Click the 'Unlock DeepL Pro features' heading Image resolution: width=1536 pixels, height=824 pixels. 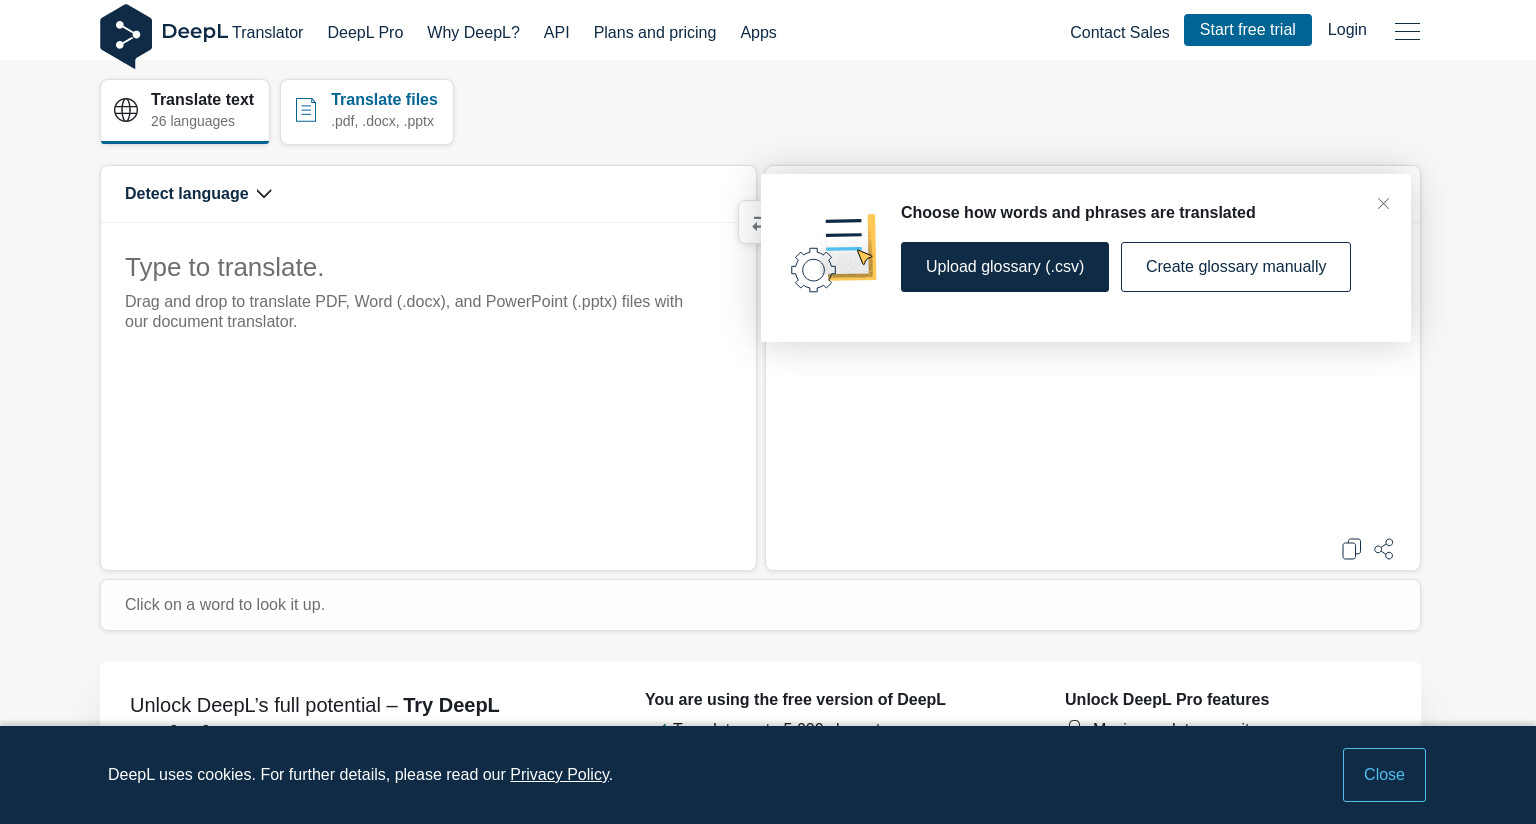tap(1167, 700)
